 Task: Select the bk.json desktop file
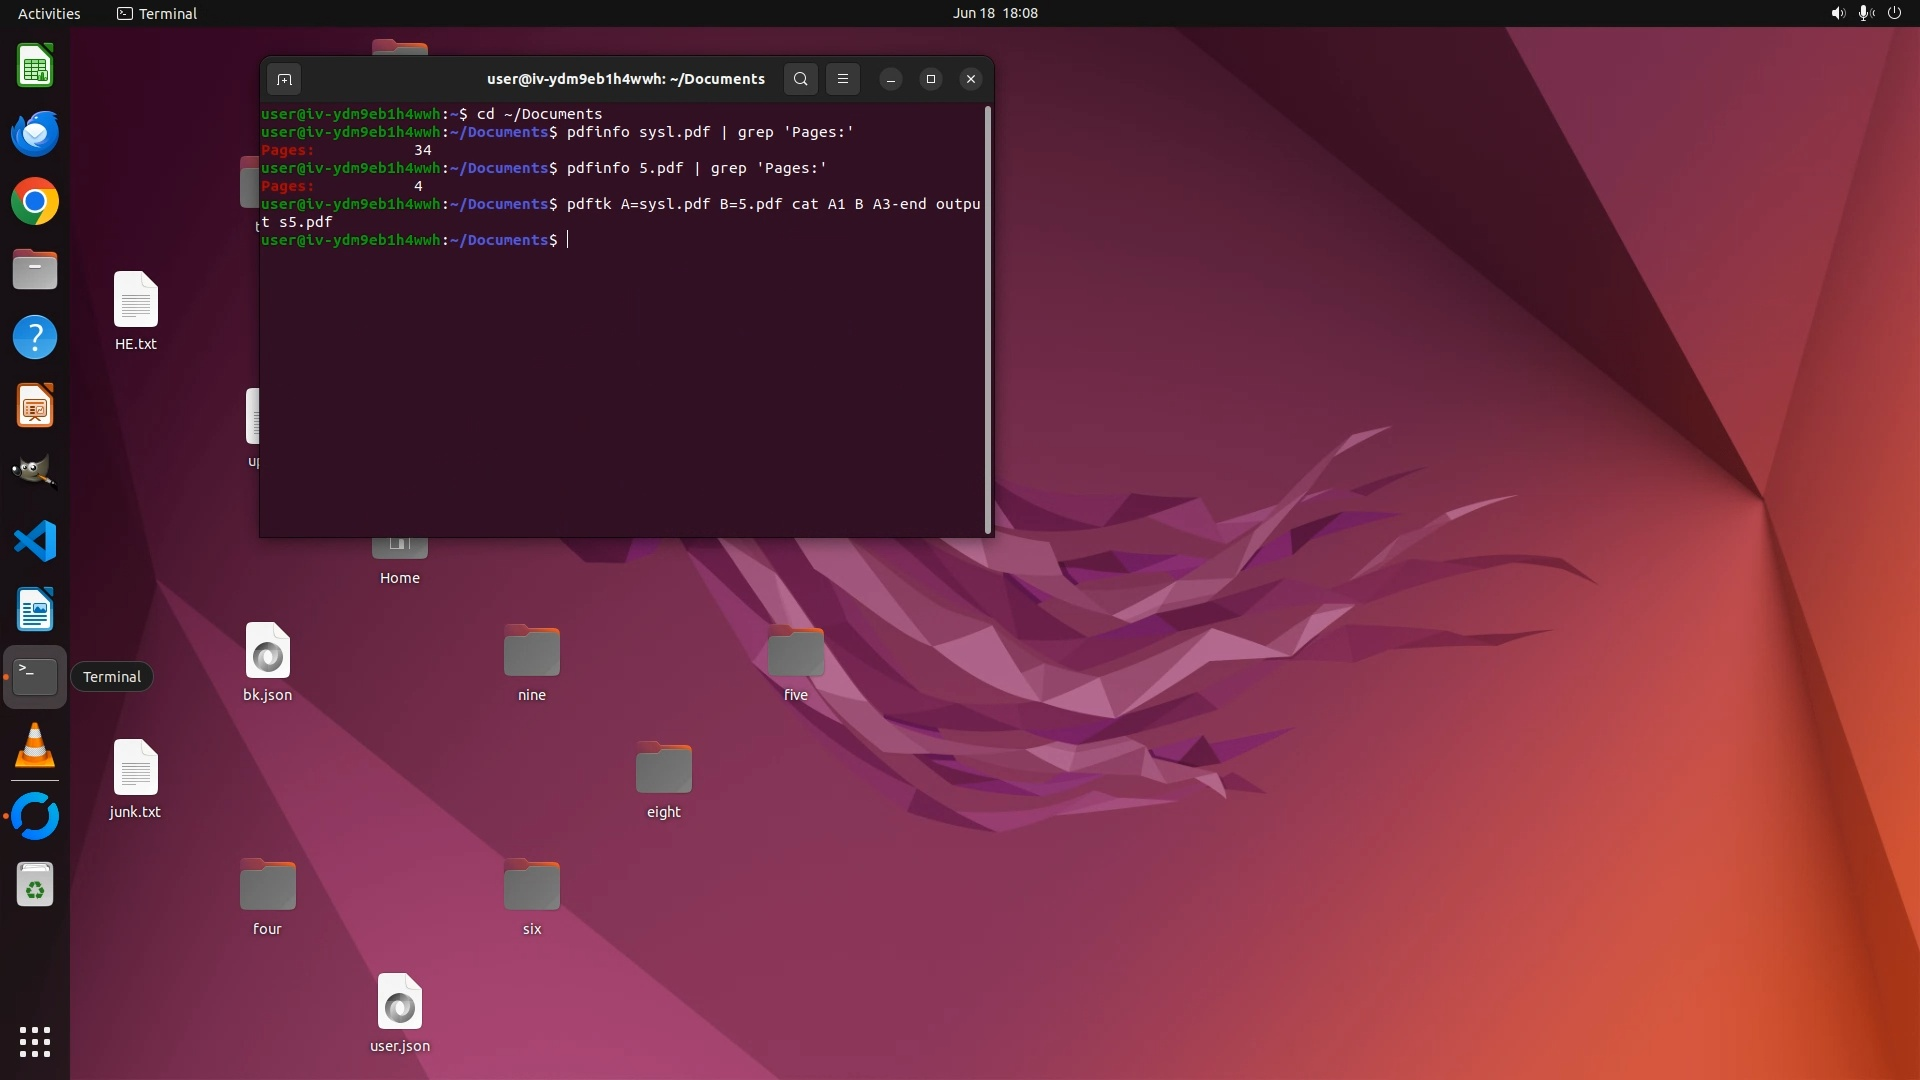point(267,652)
